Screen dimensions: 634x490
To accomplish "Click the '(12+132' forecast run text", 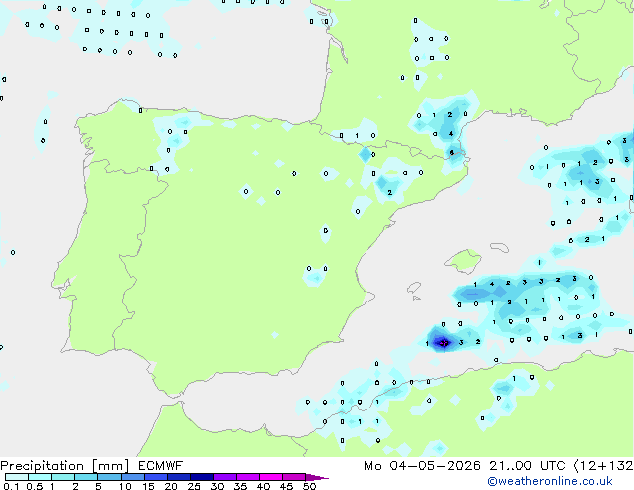I will [603, 466].
